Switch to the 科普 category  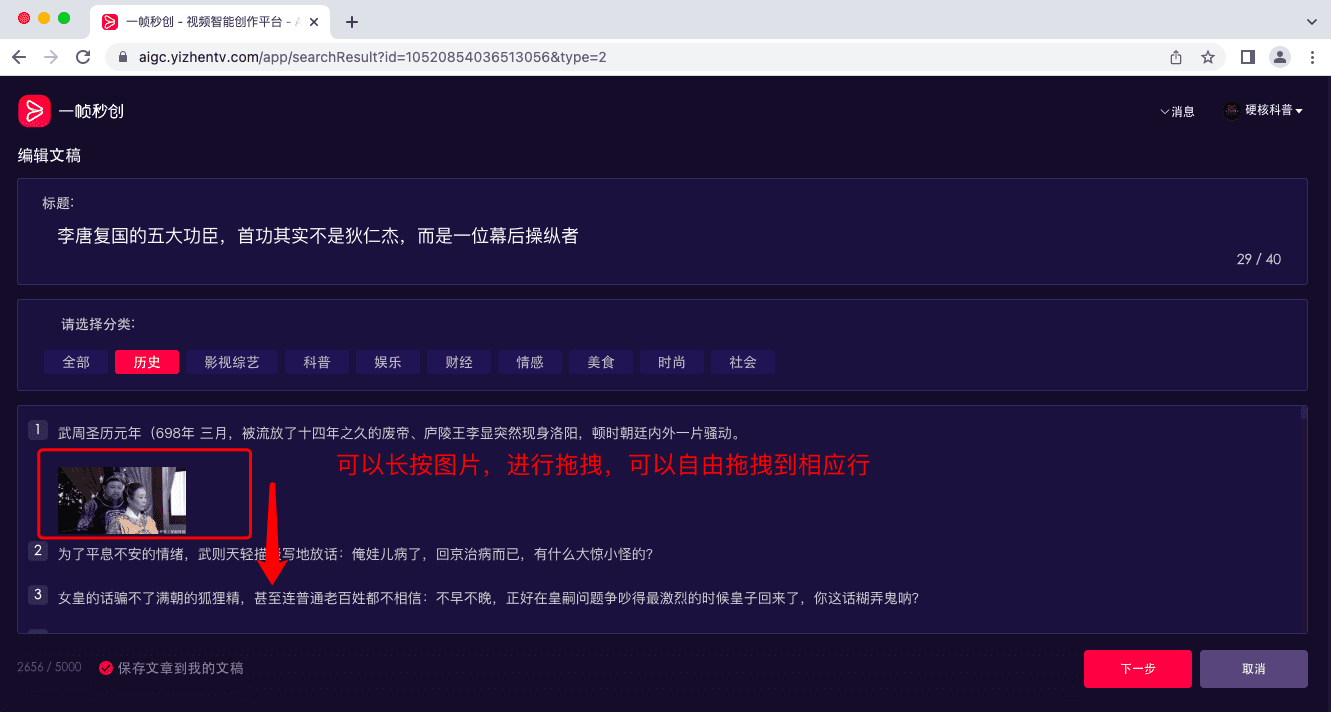(317, 362)
